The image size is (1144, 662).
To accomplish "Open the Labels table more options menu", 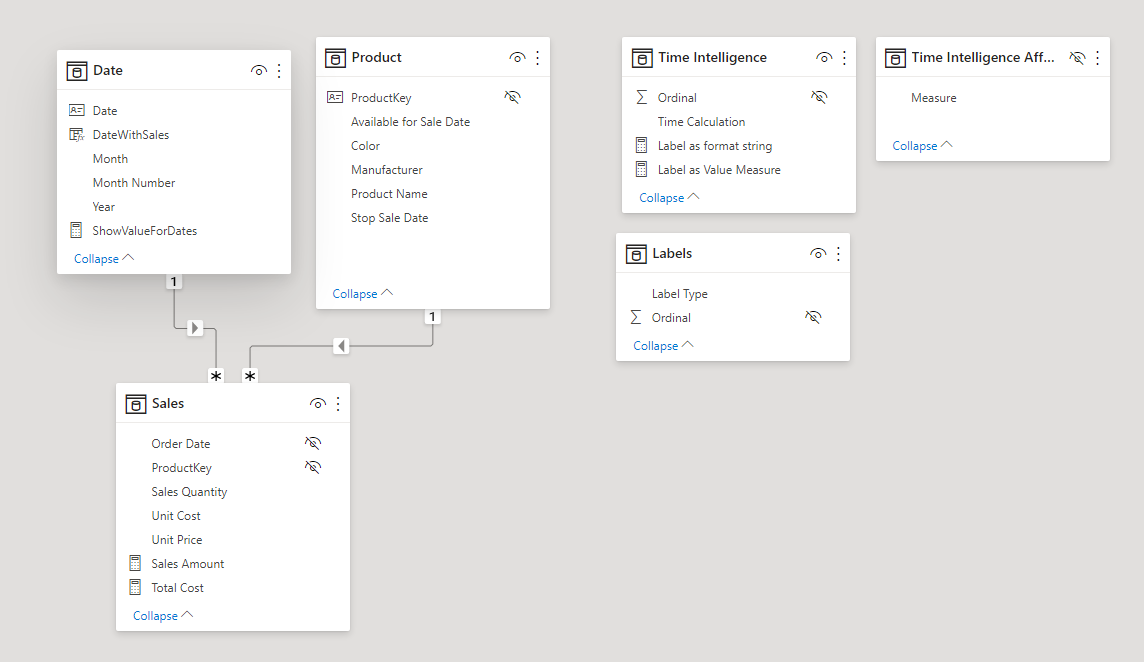I will click(x=838, y=254).
